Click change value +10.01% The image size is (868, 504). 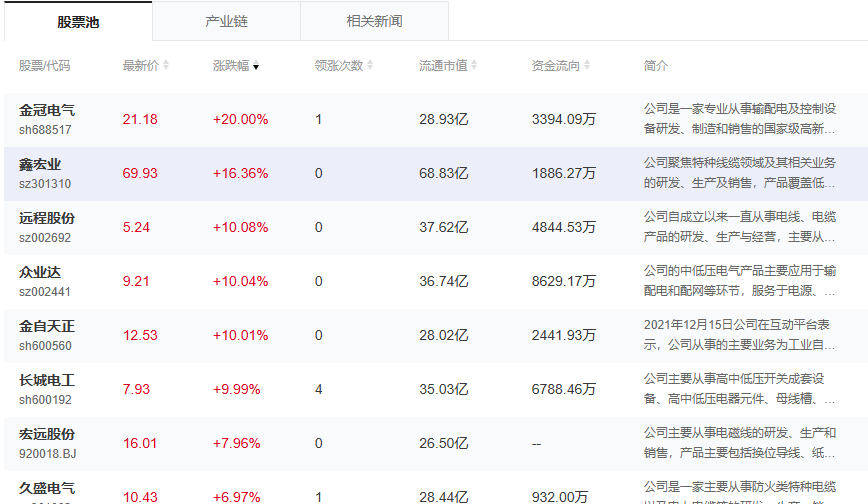pos(240,335)
